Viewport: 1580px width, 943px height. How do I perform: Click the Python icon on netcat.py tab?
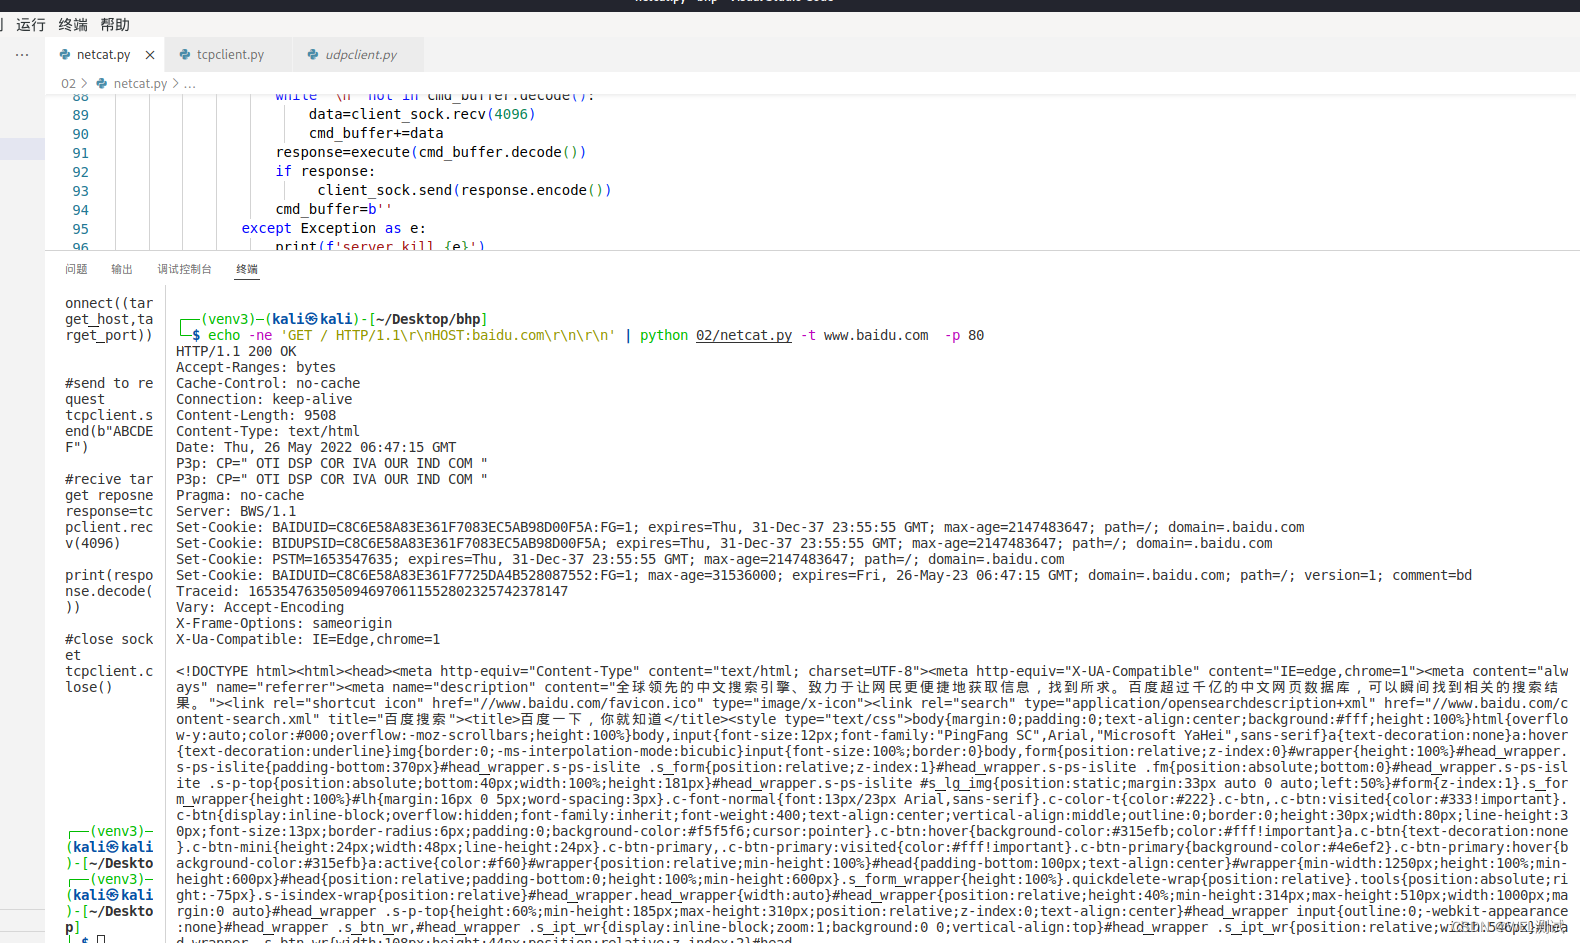click(65, 55)
